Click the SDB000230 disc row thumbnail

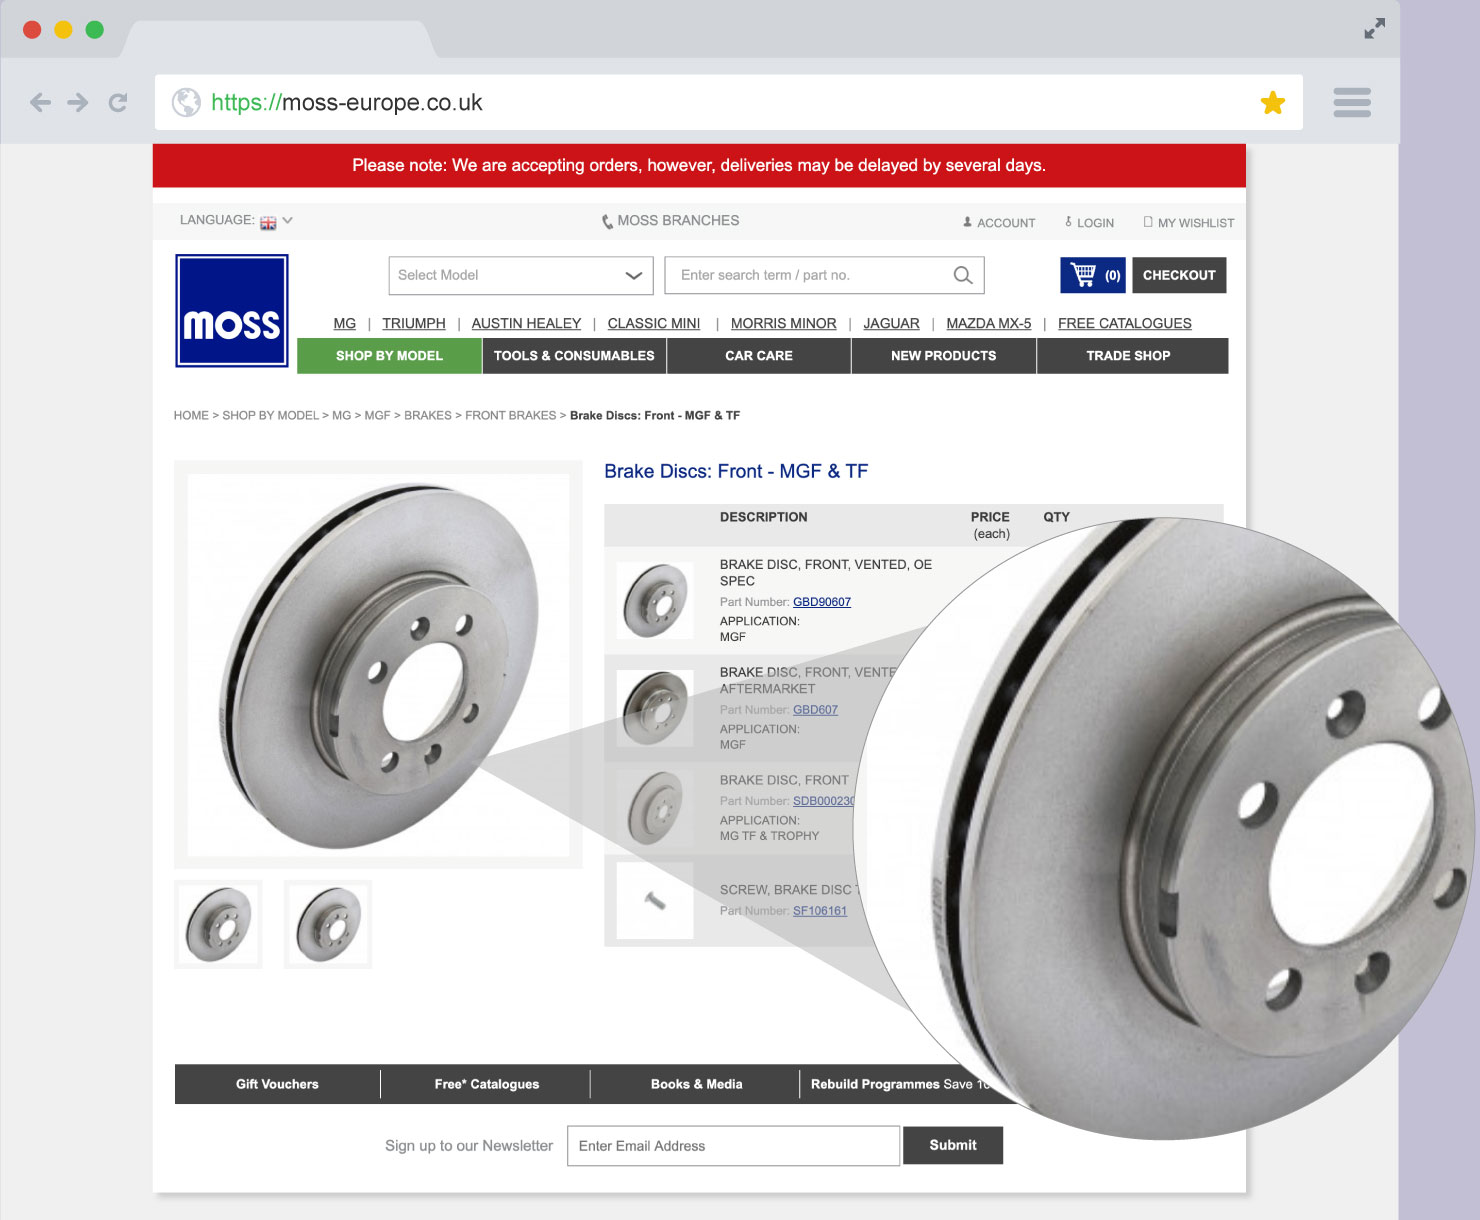click(655, 808)
